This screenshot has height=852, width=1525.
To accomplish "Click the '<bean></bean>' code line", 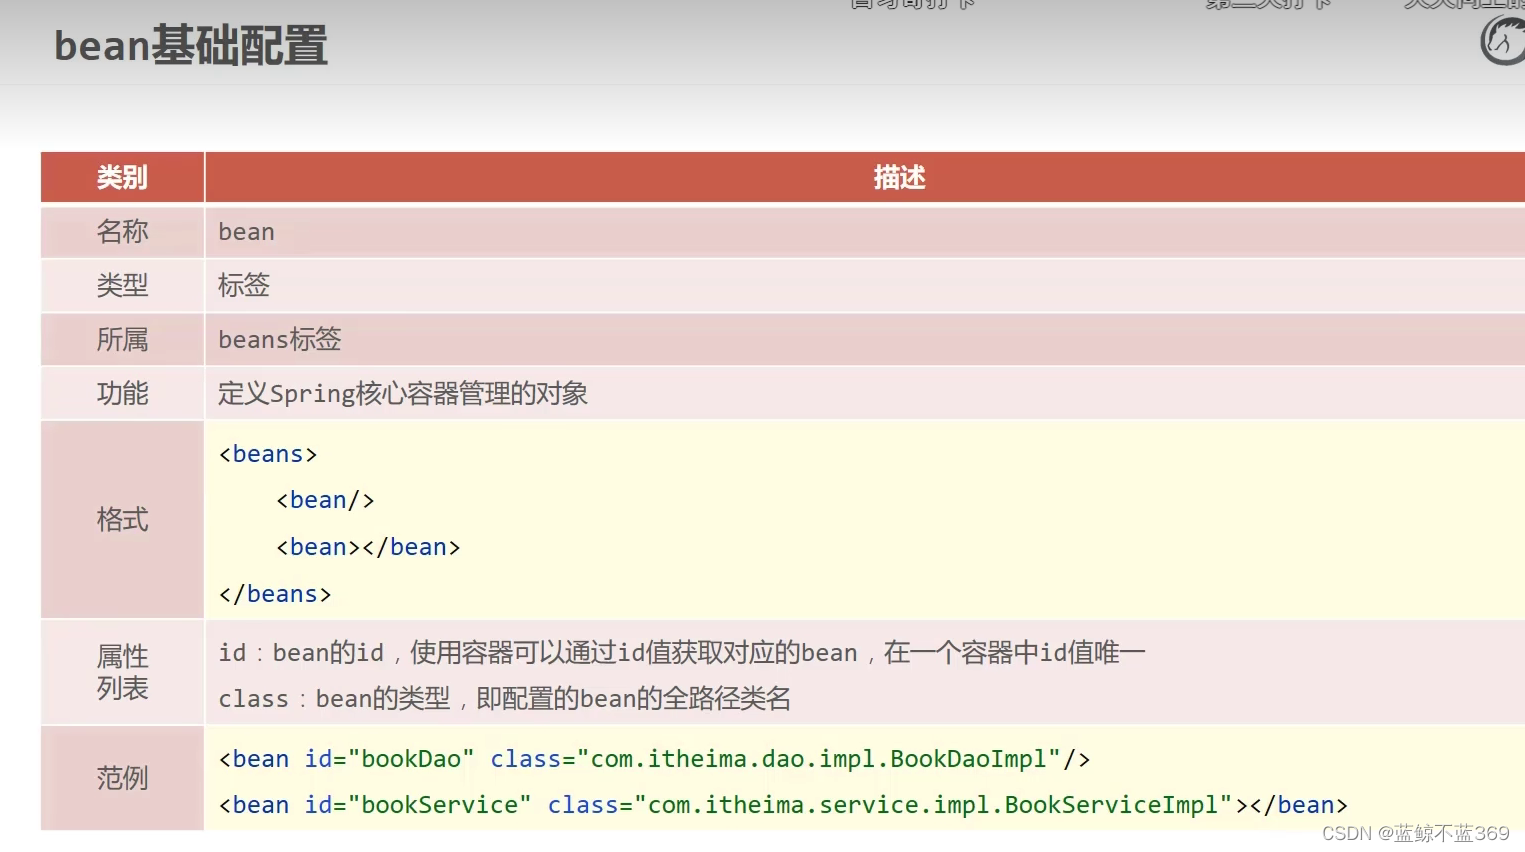I will (x=368, y=547).
